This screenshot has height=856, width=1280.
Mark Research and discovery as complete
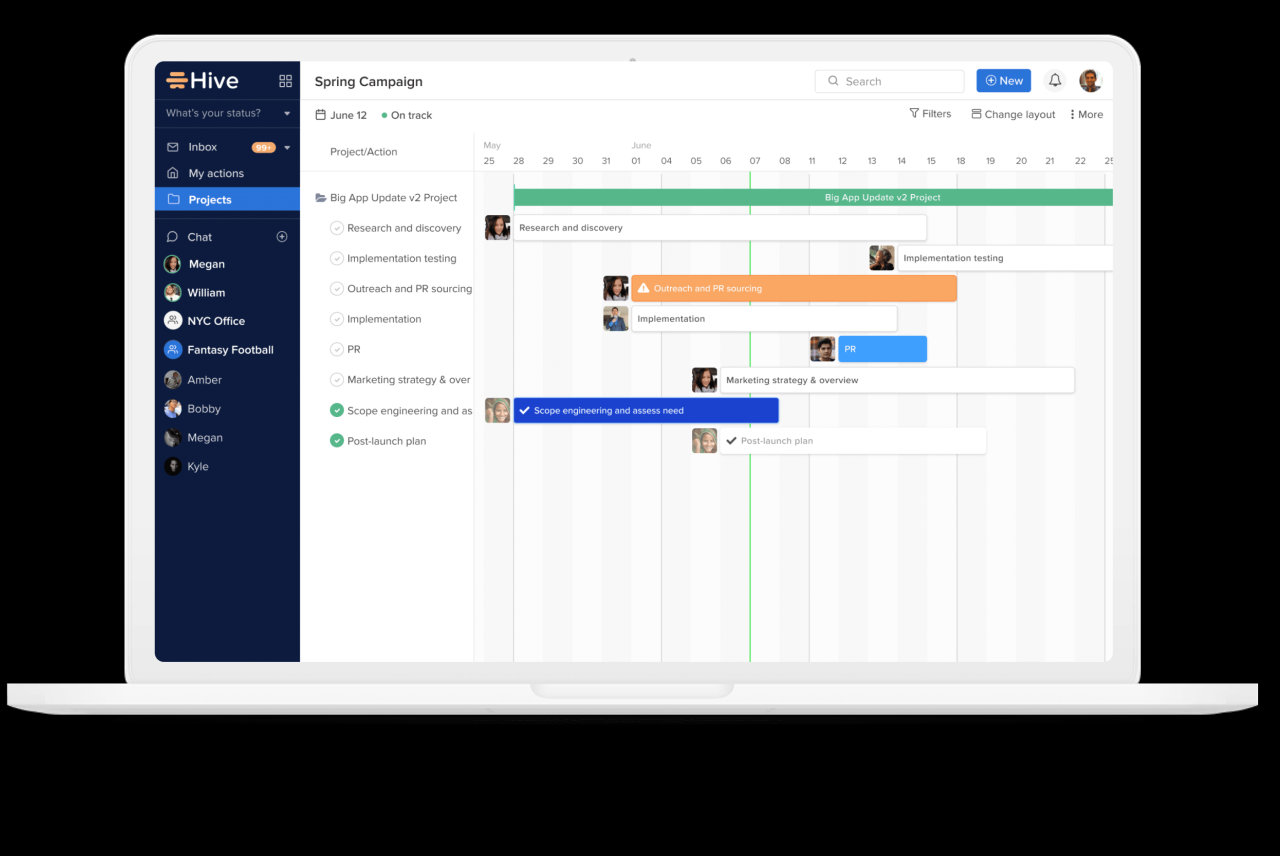[x=337, y=228]
